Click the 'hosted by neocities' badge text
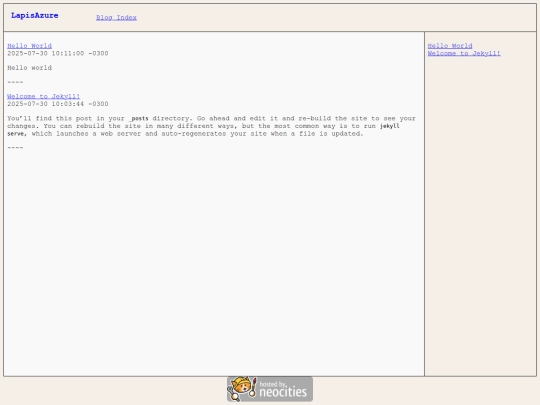Screen dimensions: 540x405 click(x=283, y=389)
